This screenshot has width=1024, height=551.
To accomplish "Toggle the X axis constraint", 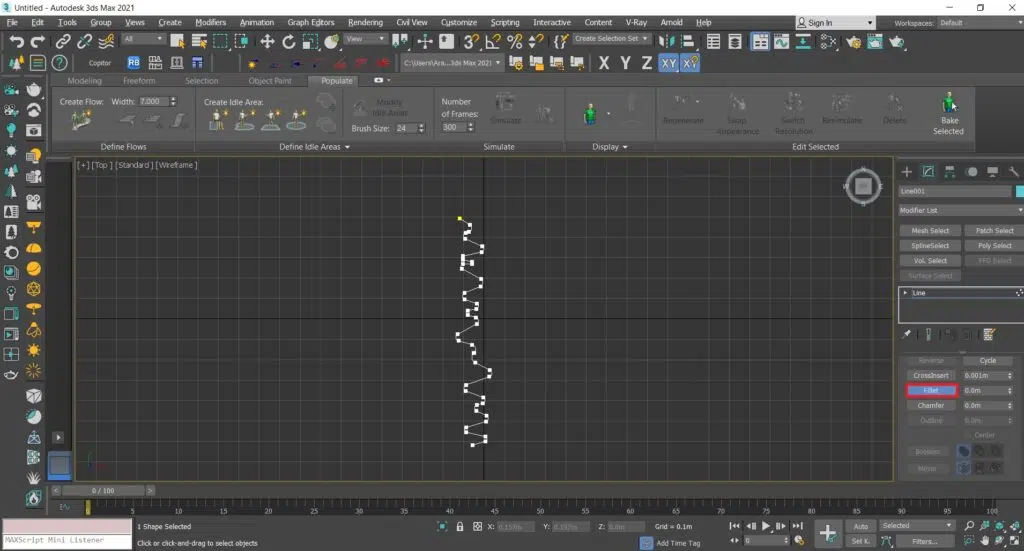I will (x=604, y=63).
